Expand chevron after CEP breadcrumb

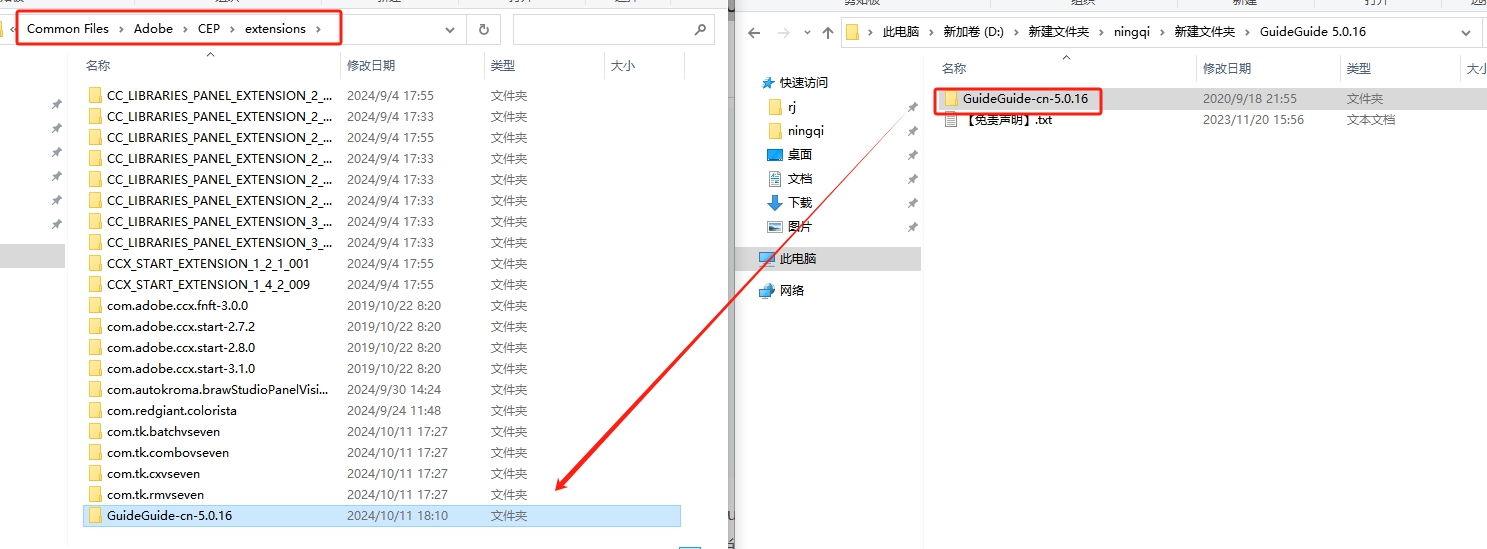tap(232, 29)
